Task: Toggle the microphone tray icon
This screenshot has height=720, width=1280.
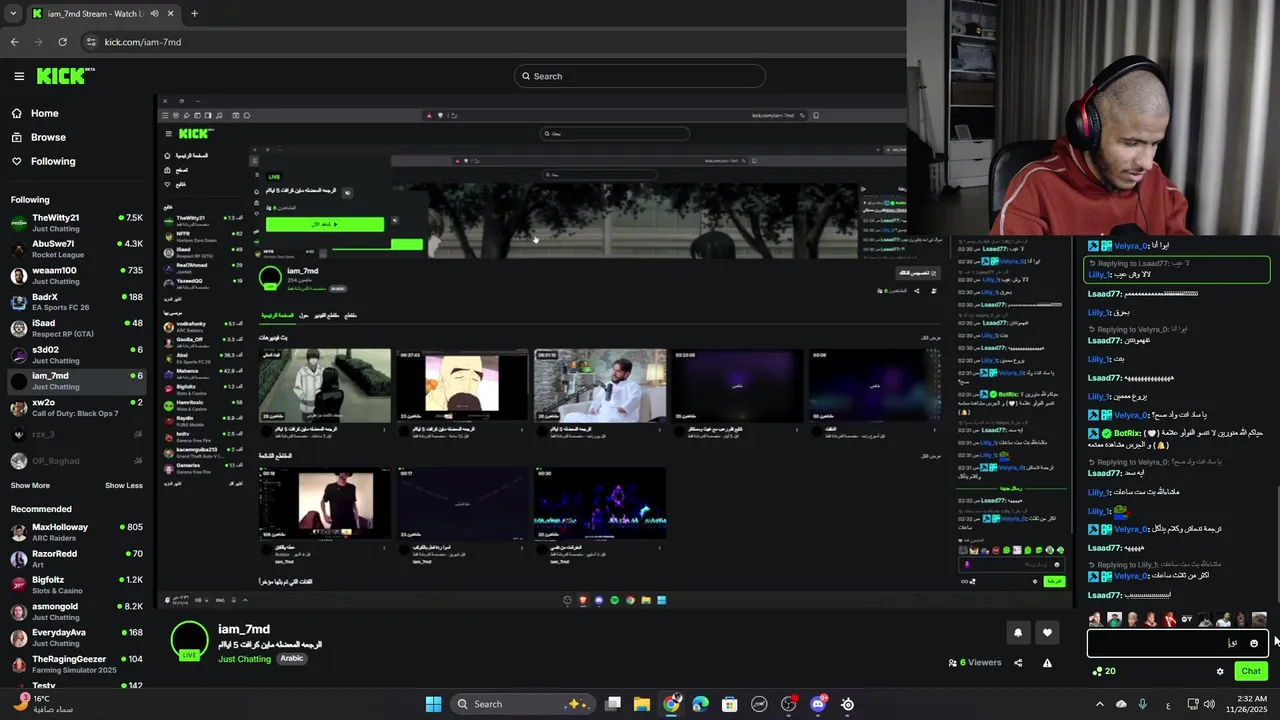Action: pos(1143,704)
